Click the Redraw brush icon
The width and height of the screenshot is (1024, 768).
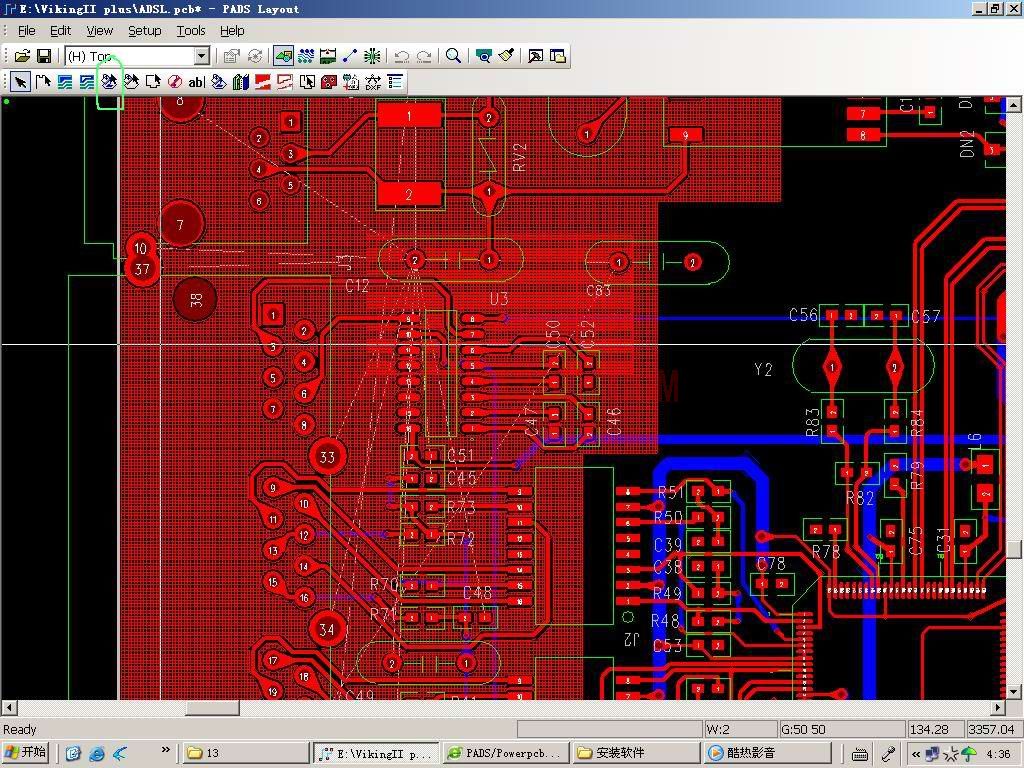[507, 56]
